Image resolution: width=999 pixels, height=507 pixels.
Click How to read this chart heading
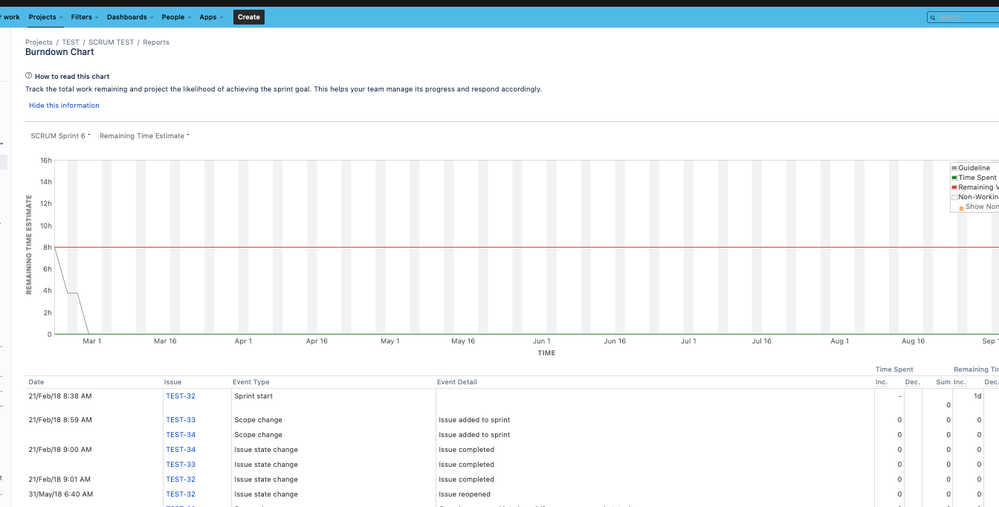coord(72,76)
